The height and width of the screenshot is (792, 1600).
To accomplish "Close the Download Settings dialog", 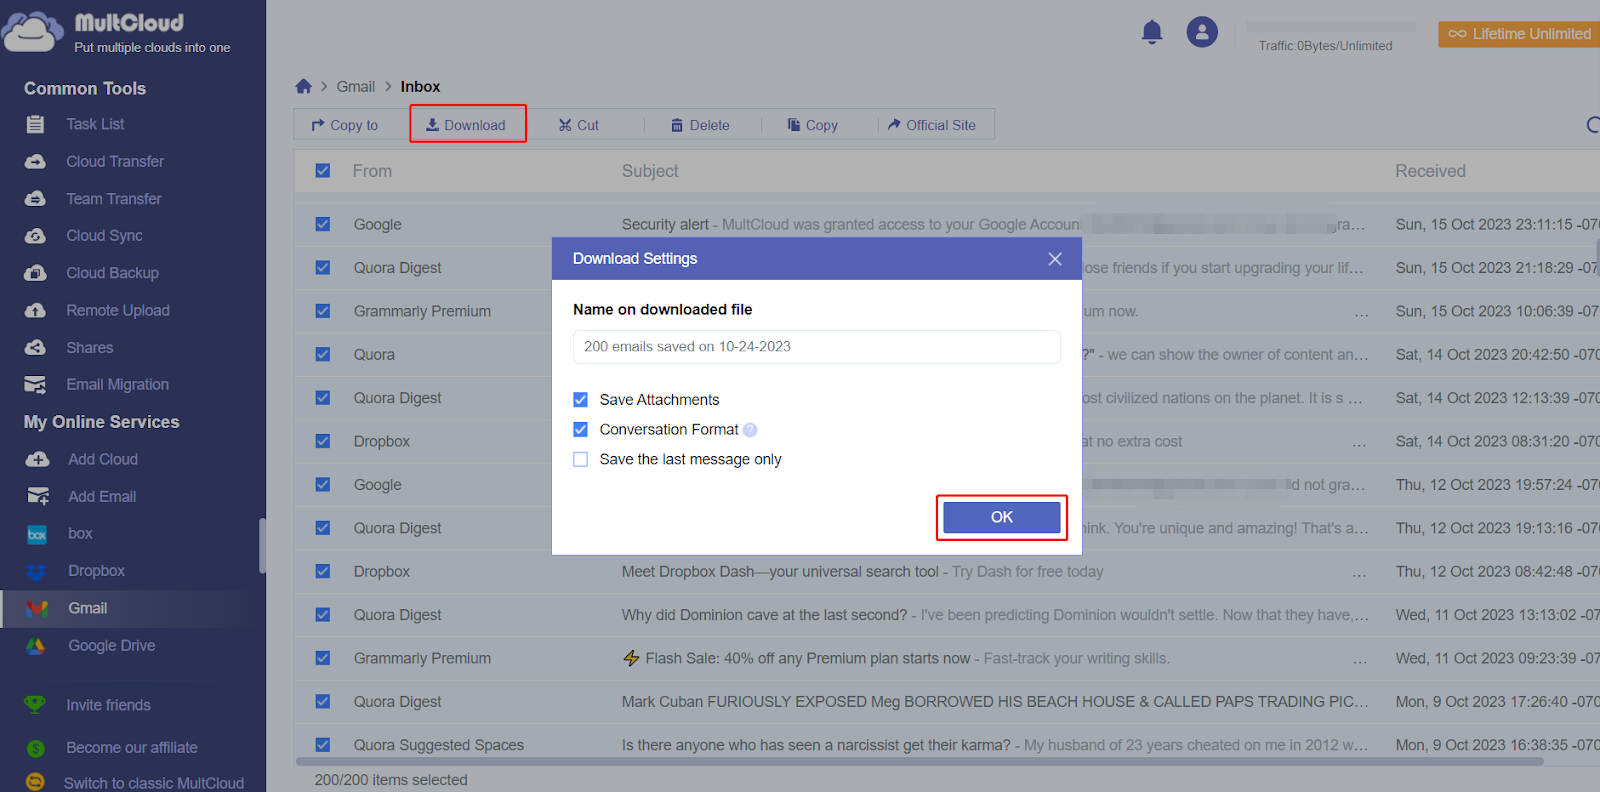I will (x=1055, y=259).
